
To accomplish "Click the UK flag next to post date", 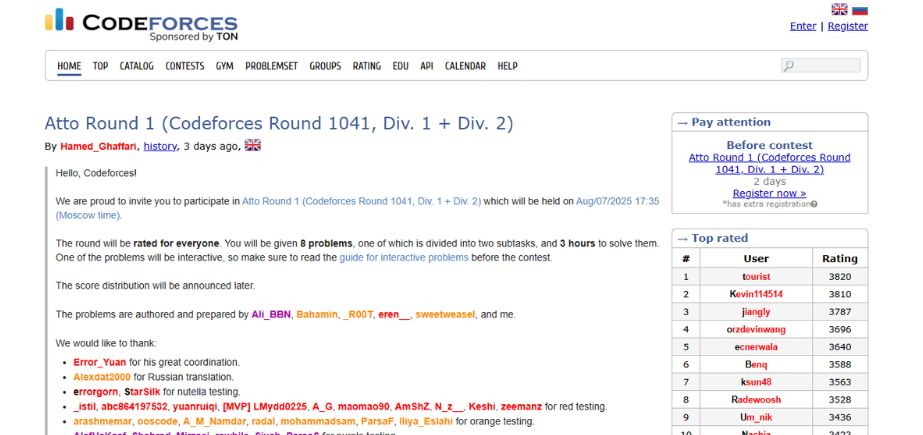I will point(253,145).
